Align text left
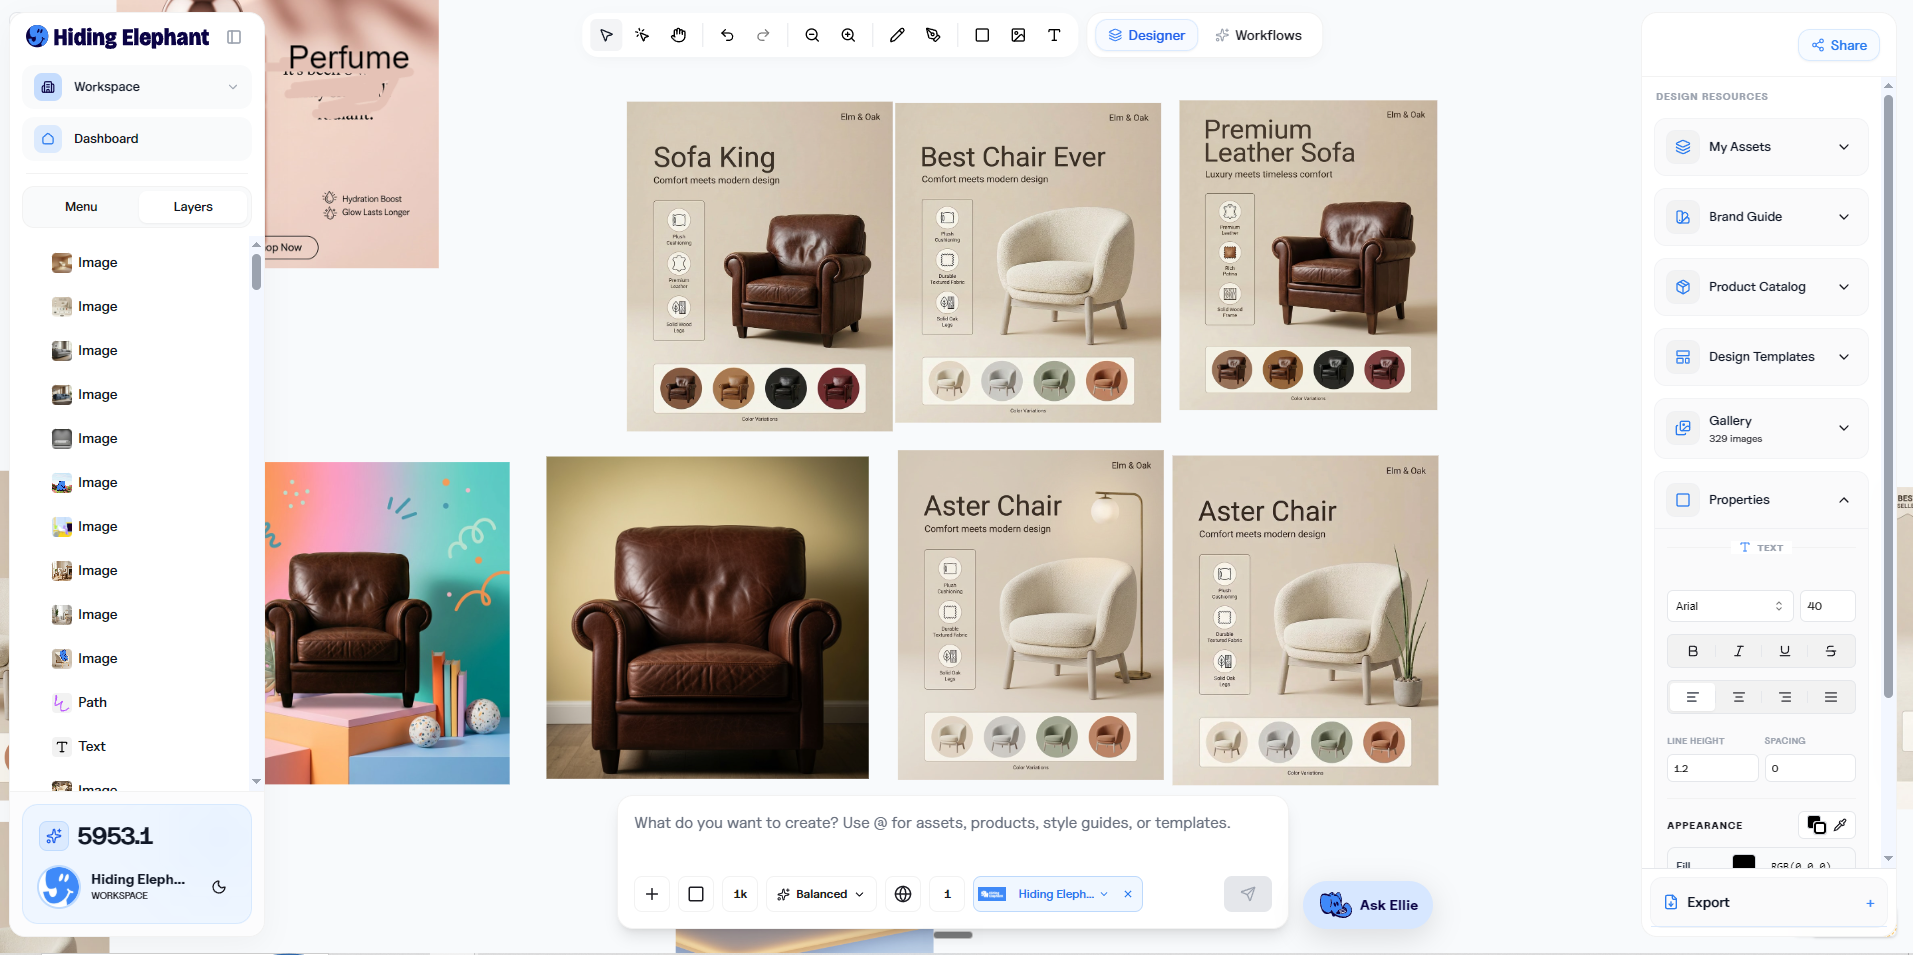1913x955 pixels. point(1692,697)
